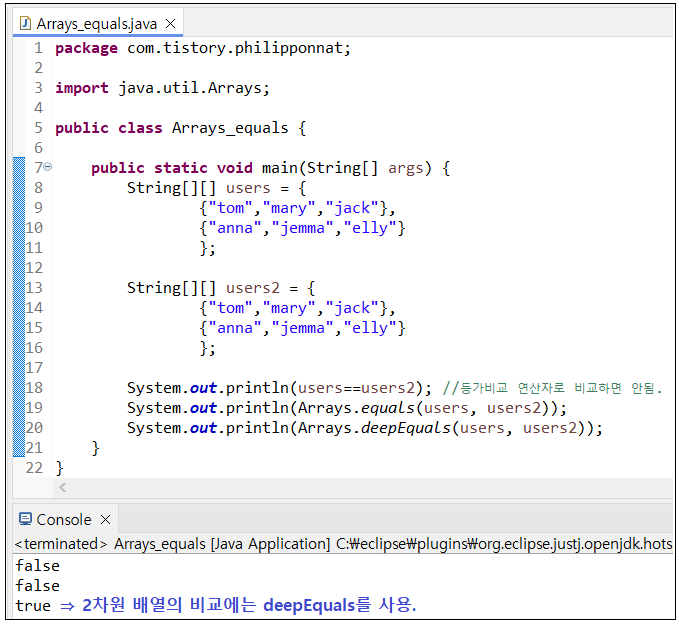The height and width of the screenshot is (624, 679).
Task: Click line number 22 in the gutter
Action: point(34,468)
